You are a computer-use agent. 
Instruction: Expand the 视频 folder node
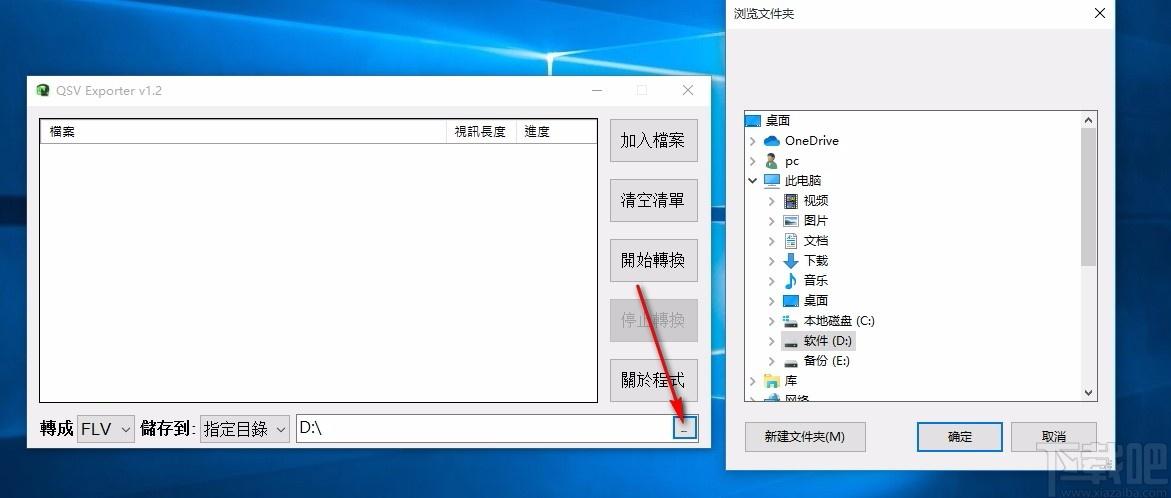[x=771, y=201]
